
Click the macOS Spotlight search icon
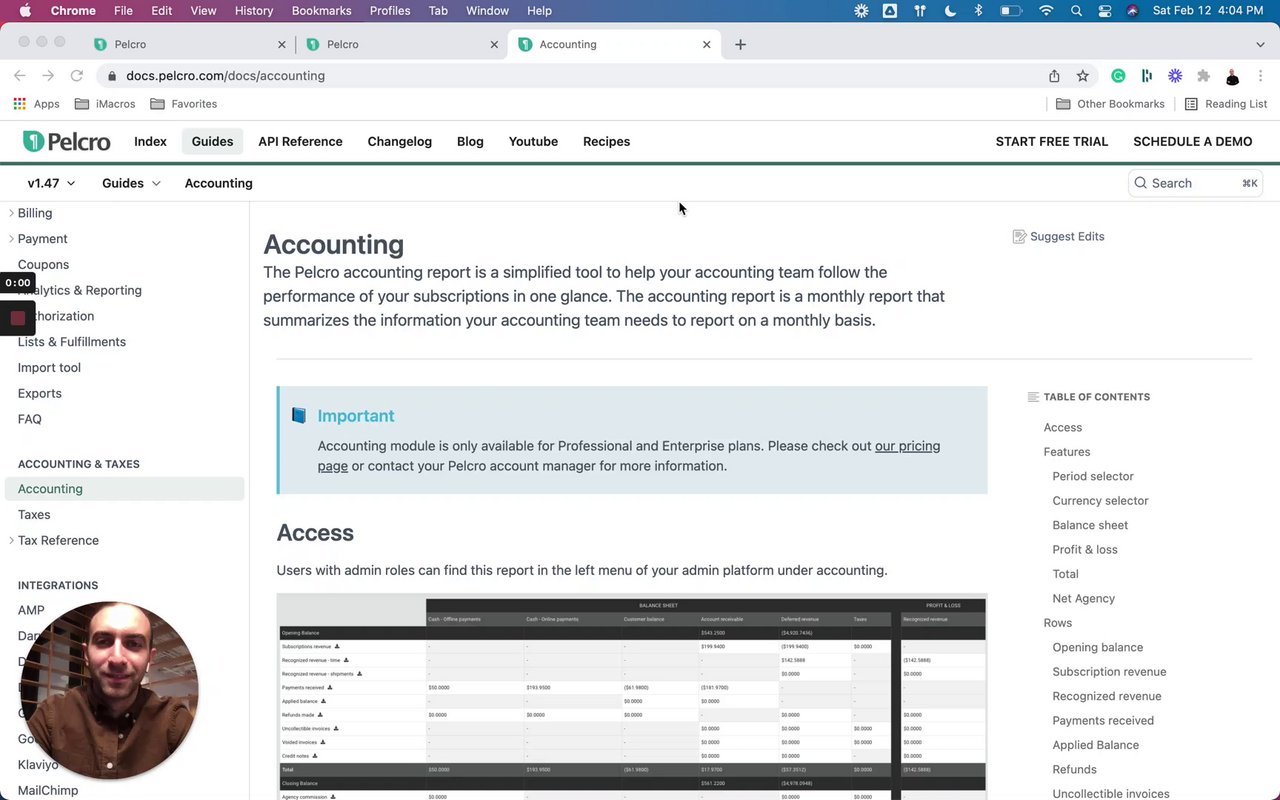(1076, 11)
